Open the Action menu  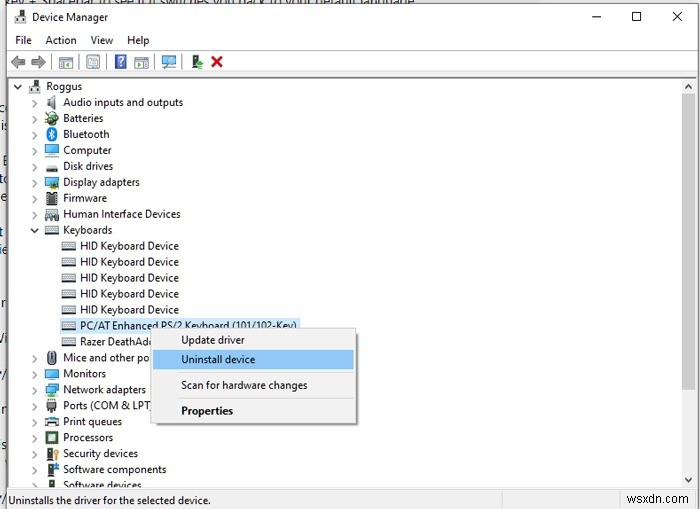pyautogui.click(x=61, y=40)
